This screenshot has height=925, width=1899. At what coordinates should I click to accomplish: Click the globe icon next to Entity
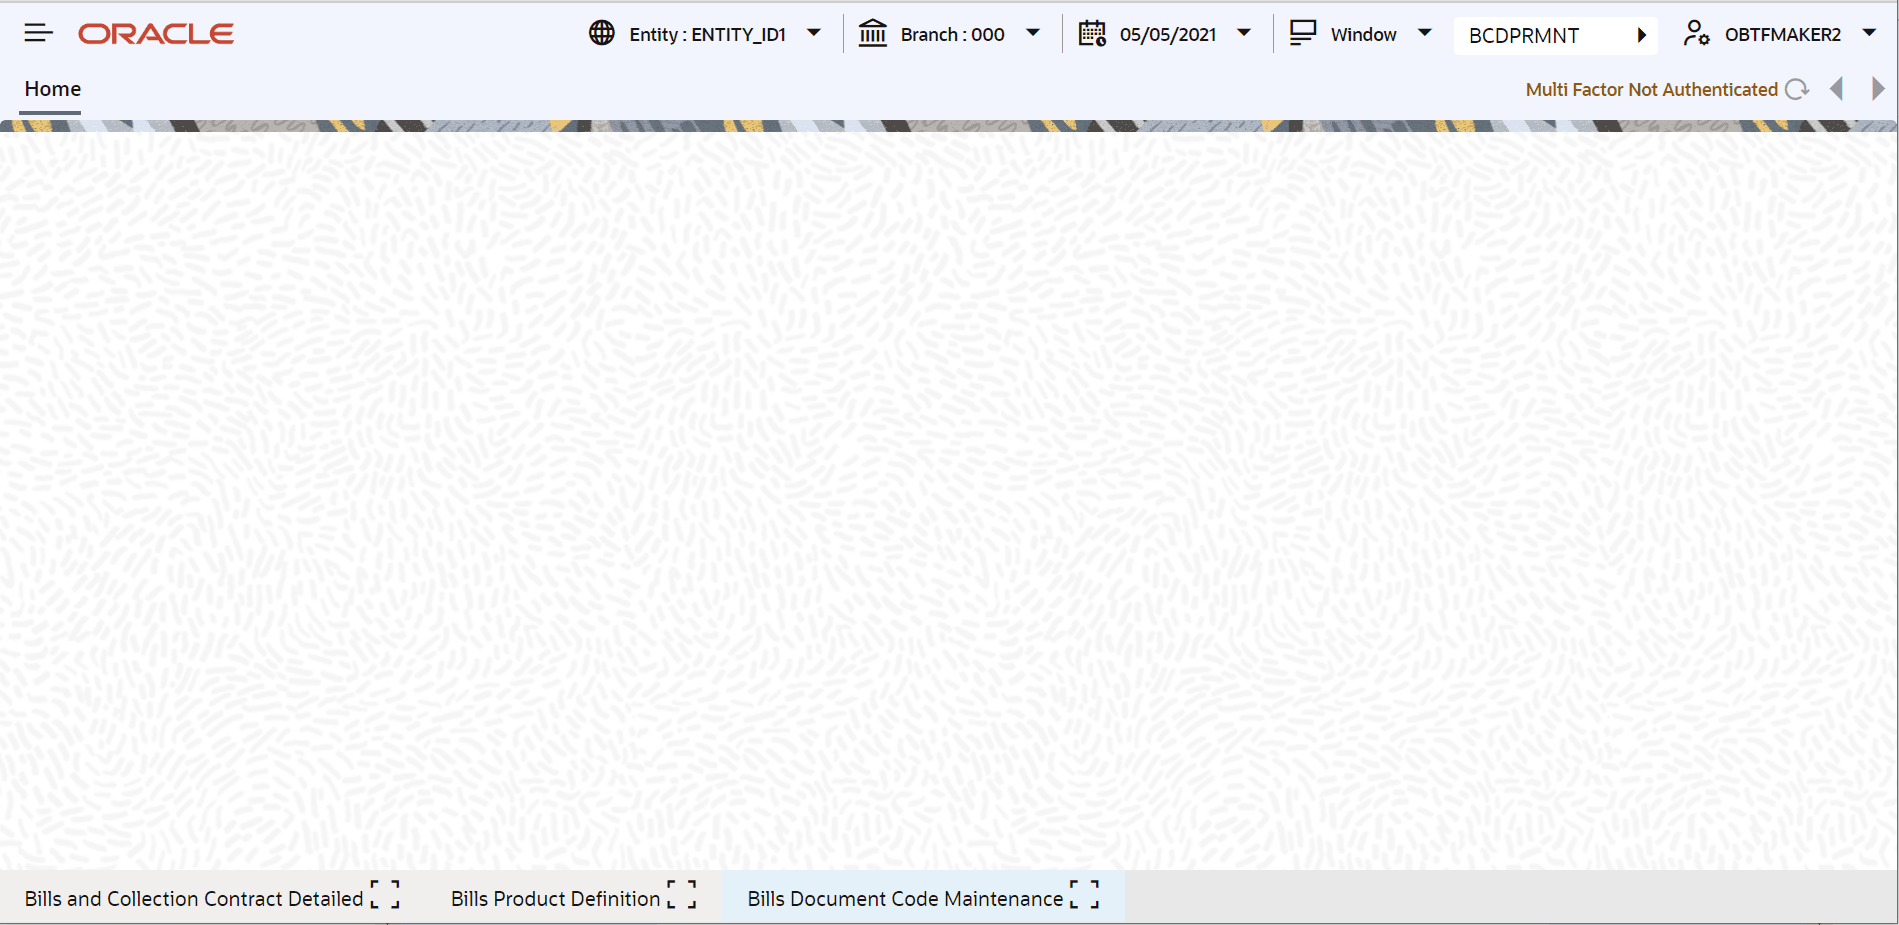[x=600, y=32]
